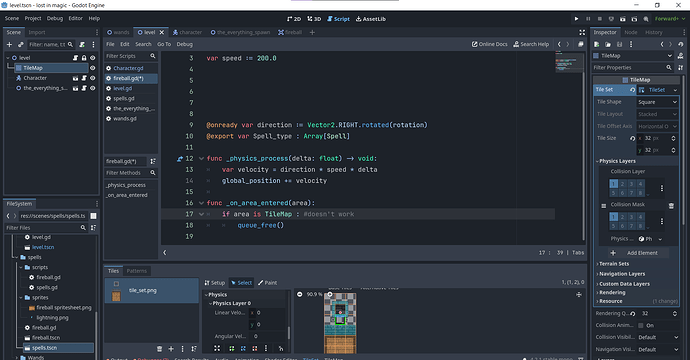Select the Setup tool in the tile editor
The width and height of the screenshot is (690, 360).
click(215, 283)
